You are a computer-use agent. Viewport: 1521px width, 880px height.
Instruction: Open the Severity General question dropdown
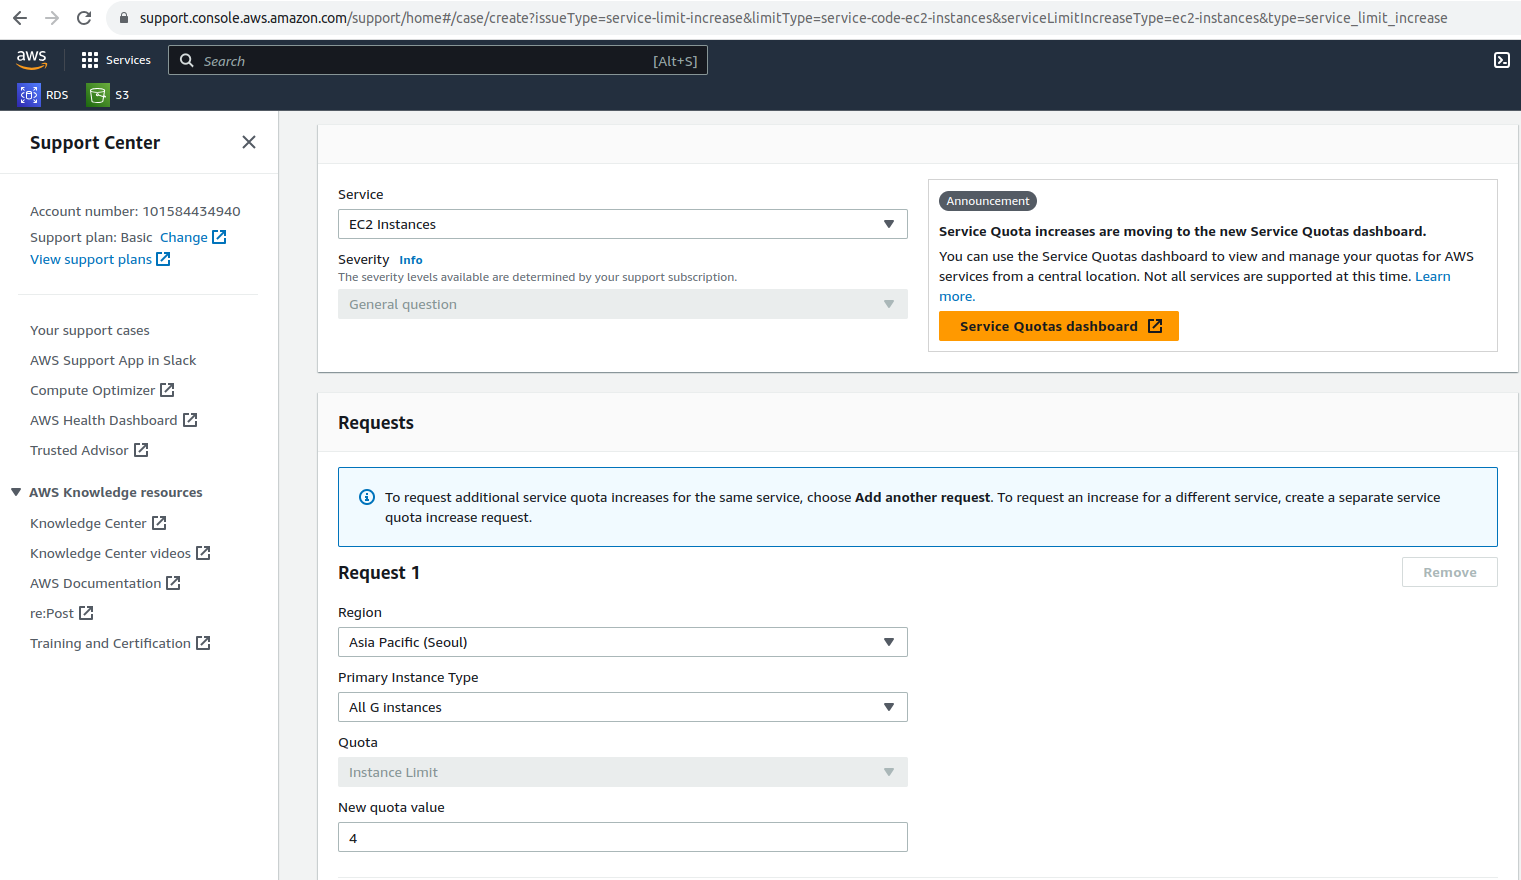tap(622, 304)
